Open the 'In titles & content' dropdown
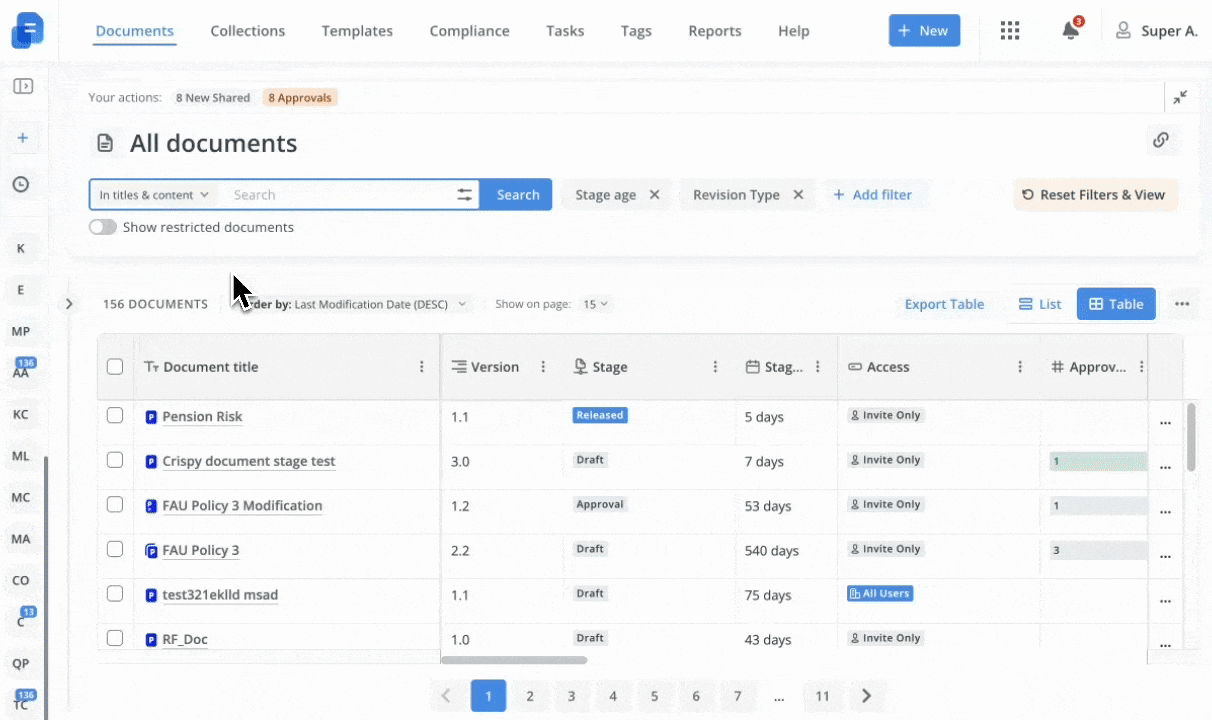This screenshot has width=1212, height=720. (154, 195)
